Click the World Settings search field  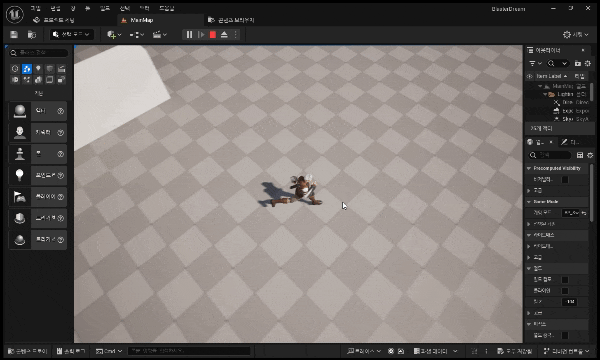coord(550,155)
